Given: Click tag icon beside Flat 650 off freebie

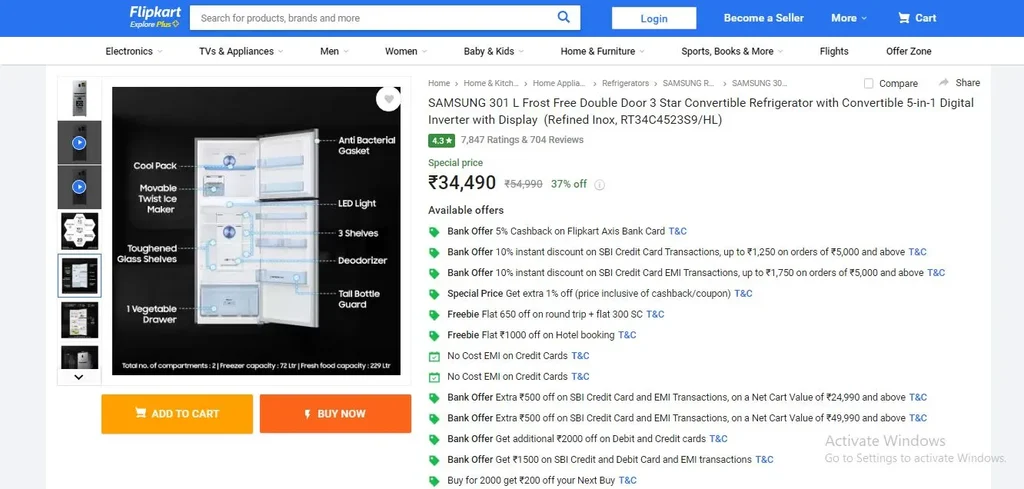Looking at the screenshot, I should [434, 315].
